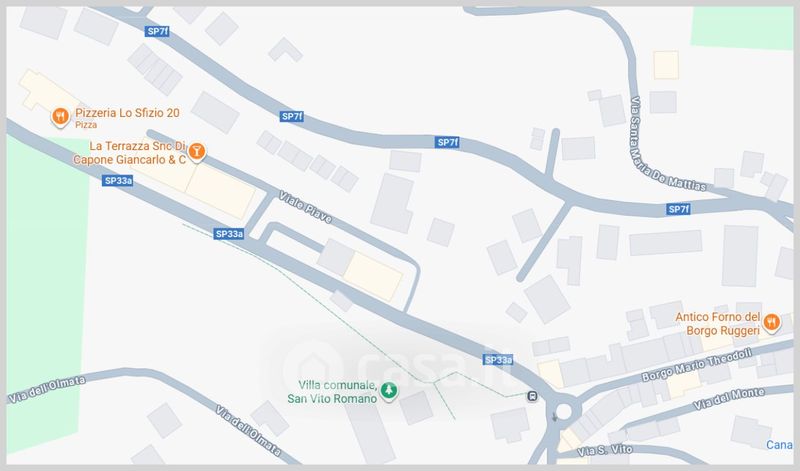The width and height of the screenshot is (800, 471).
Task: Select the bus stop icon near roundabout
Action: [532, 396]
